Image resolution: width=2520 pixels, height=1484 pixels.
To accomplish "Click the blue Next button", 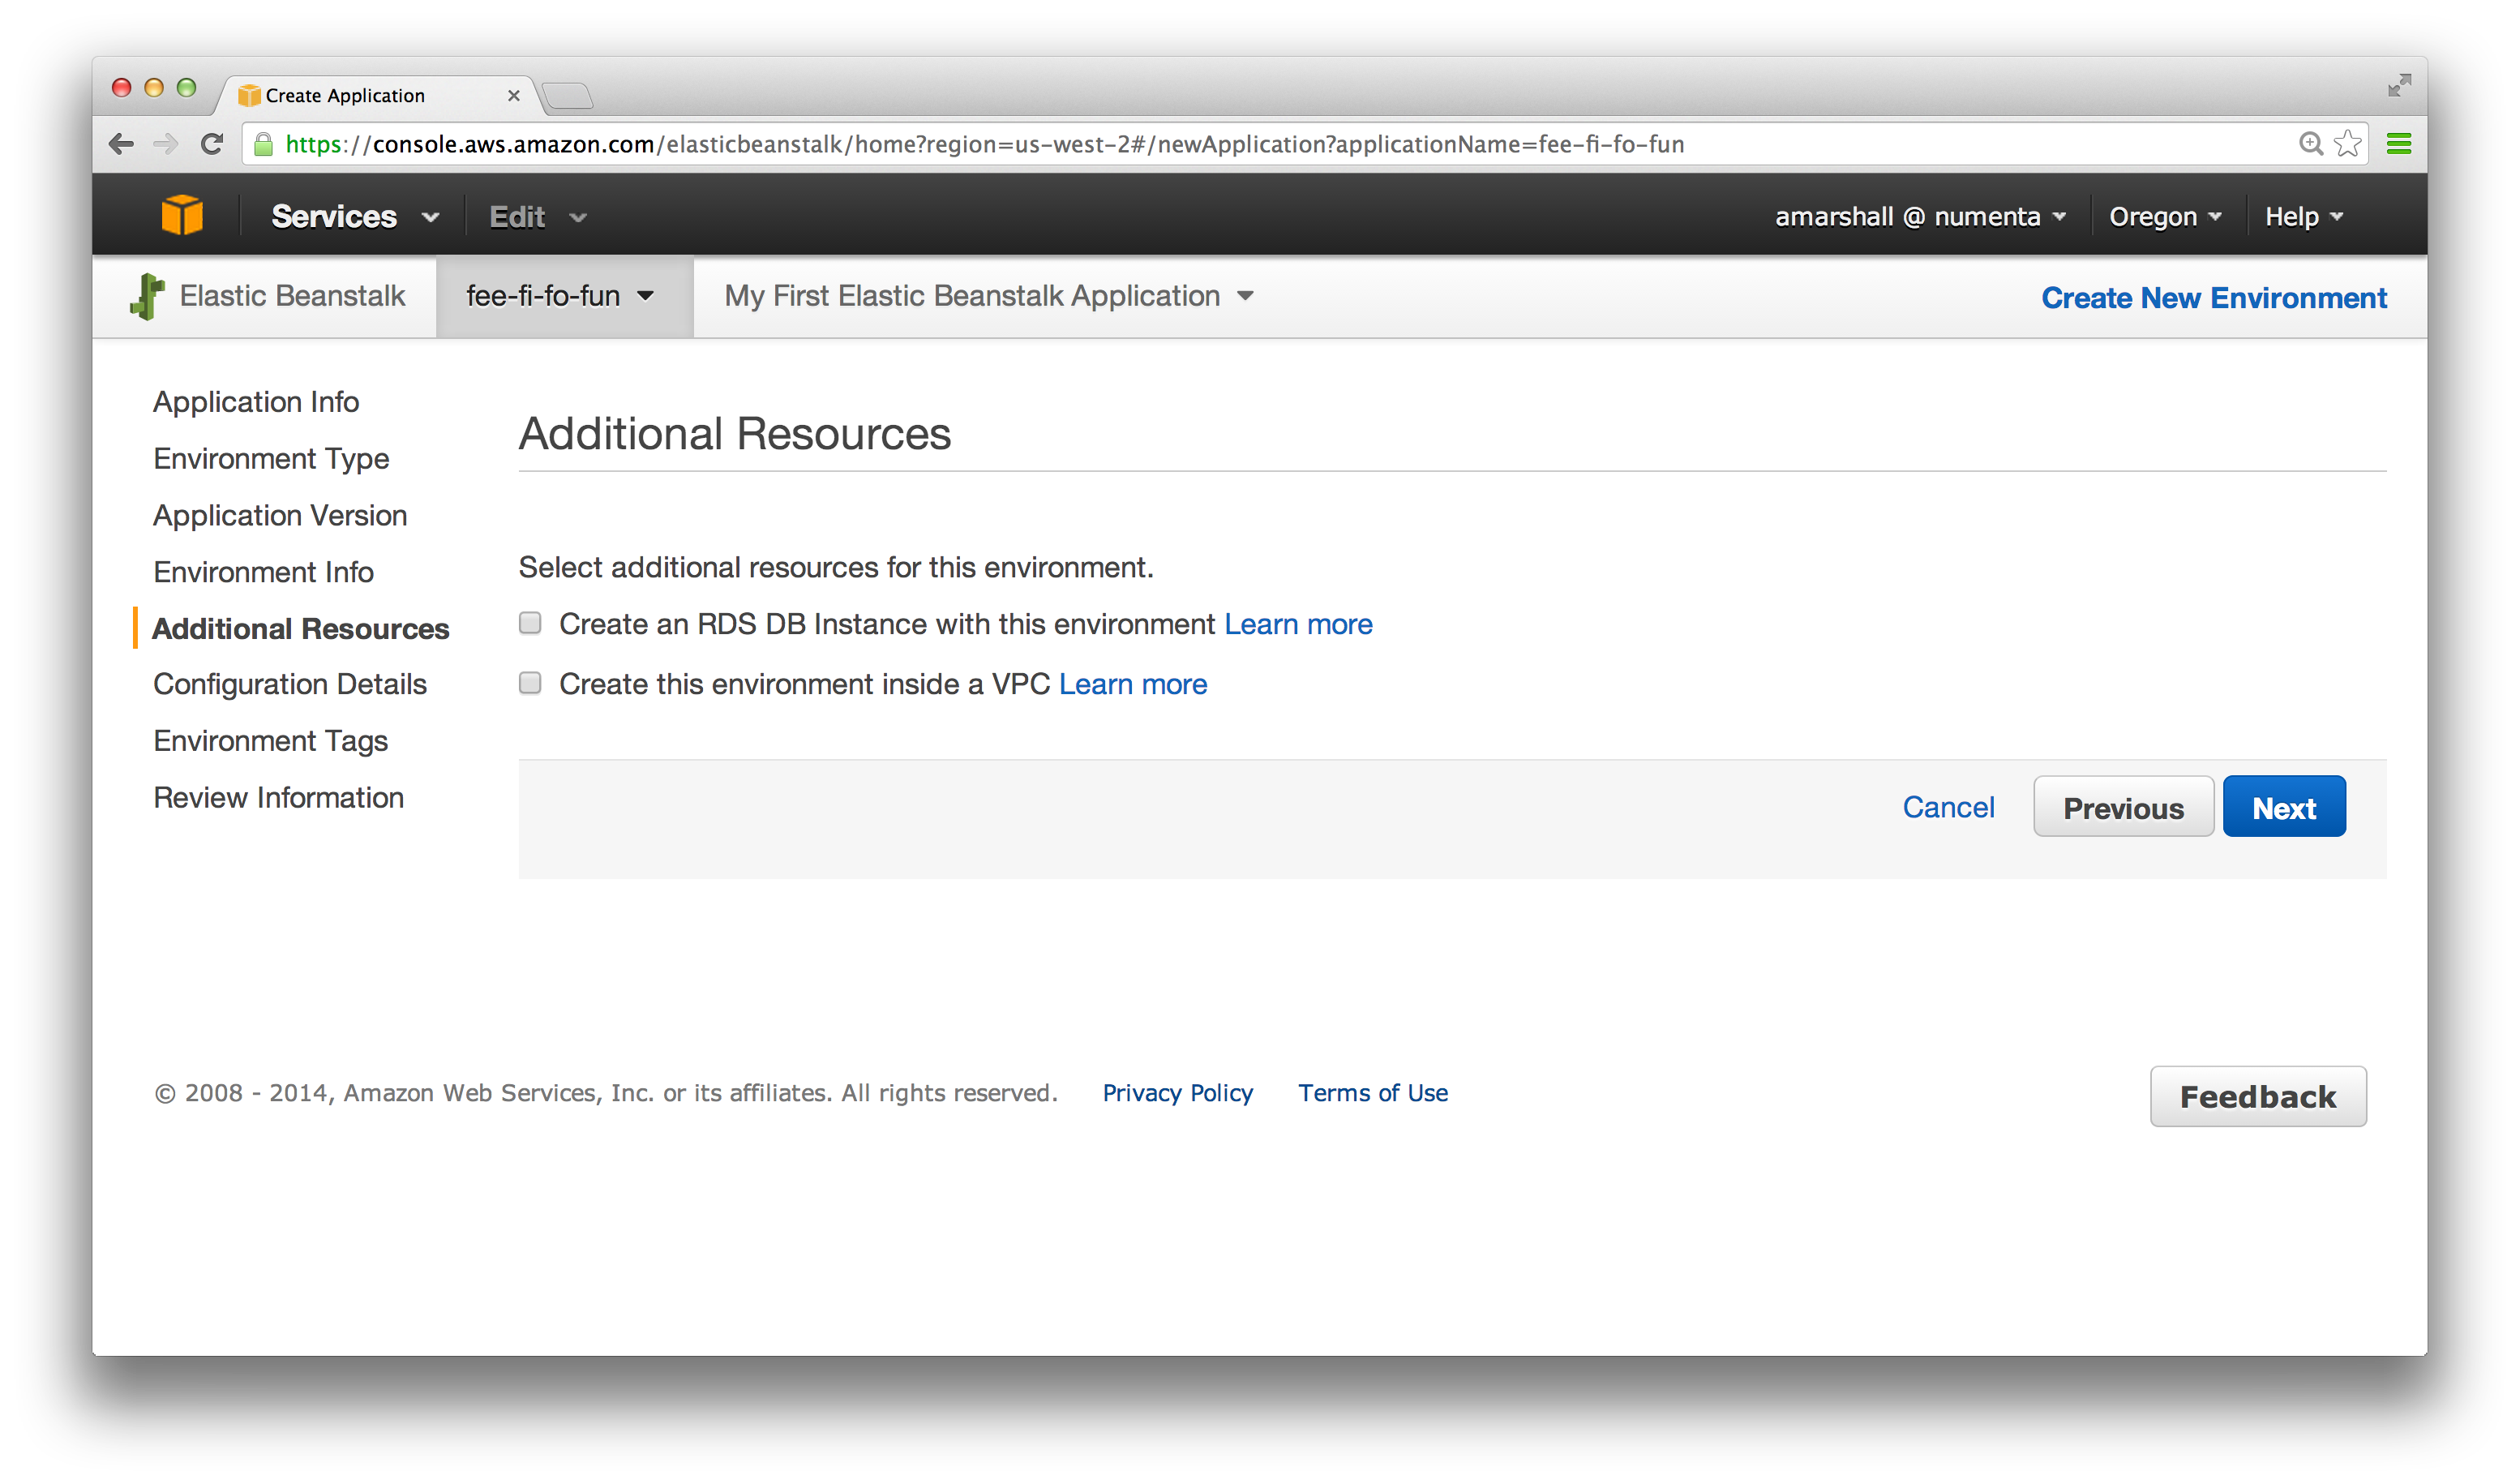I will 2283,807.
